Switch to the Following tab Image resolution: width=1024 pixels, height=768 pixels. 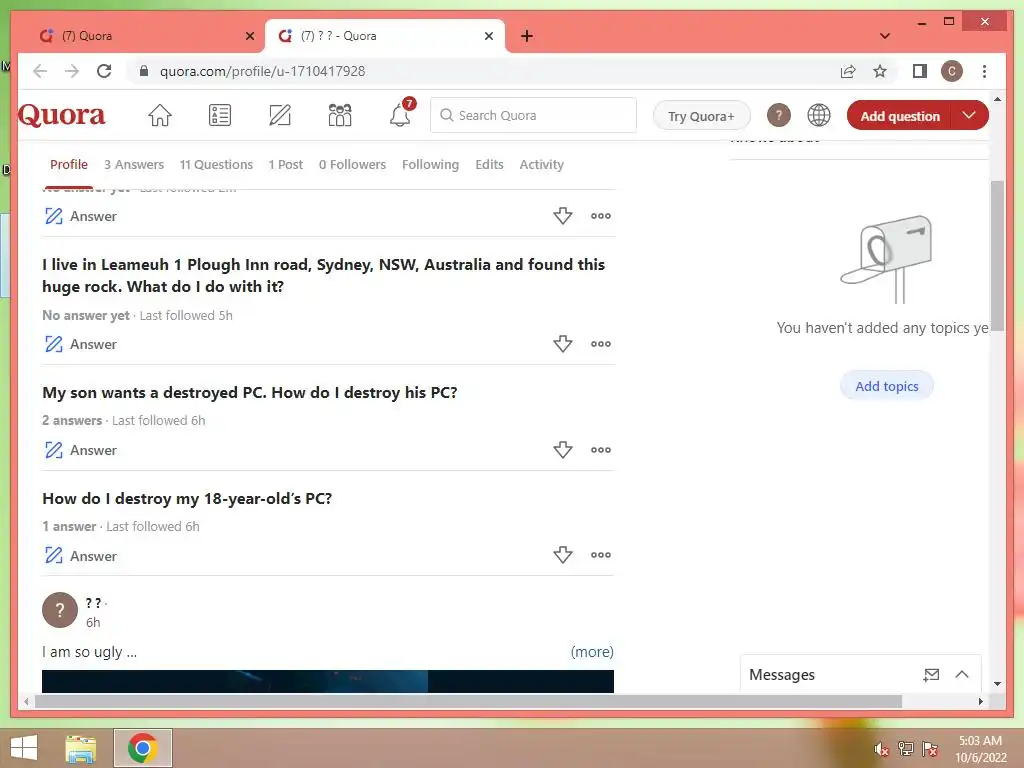pos(430,165)
